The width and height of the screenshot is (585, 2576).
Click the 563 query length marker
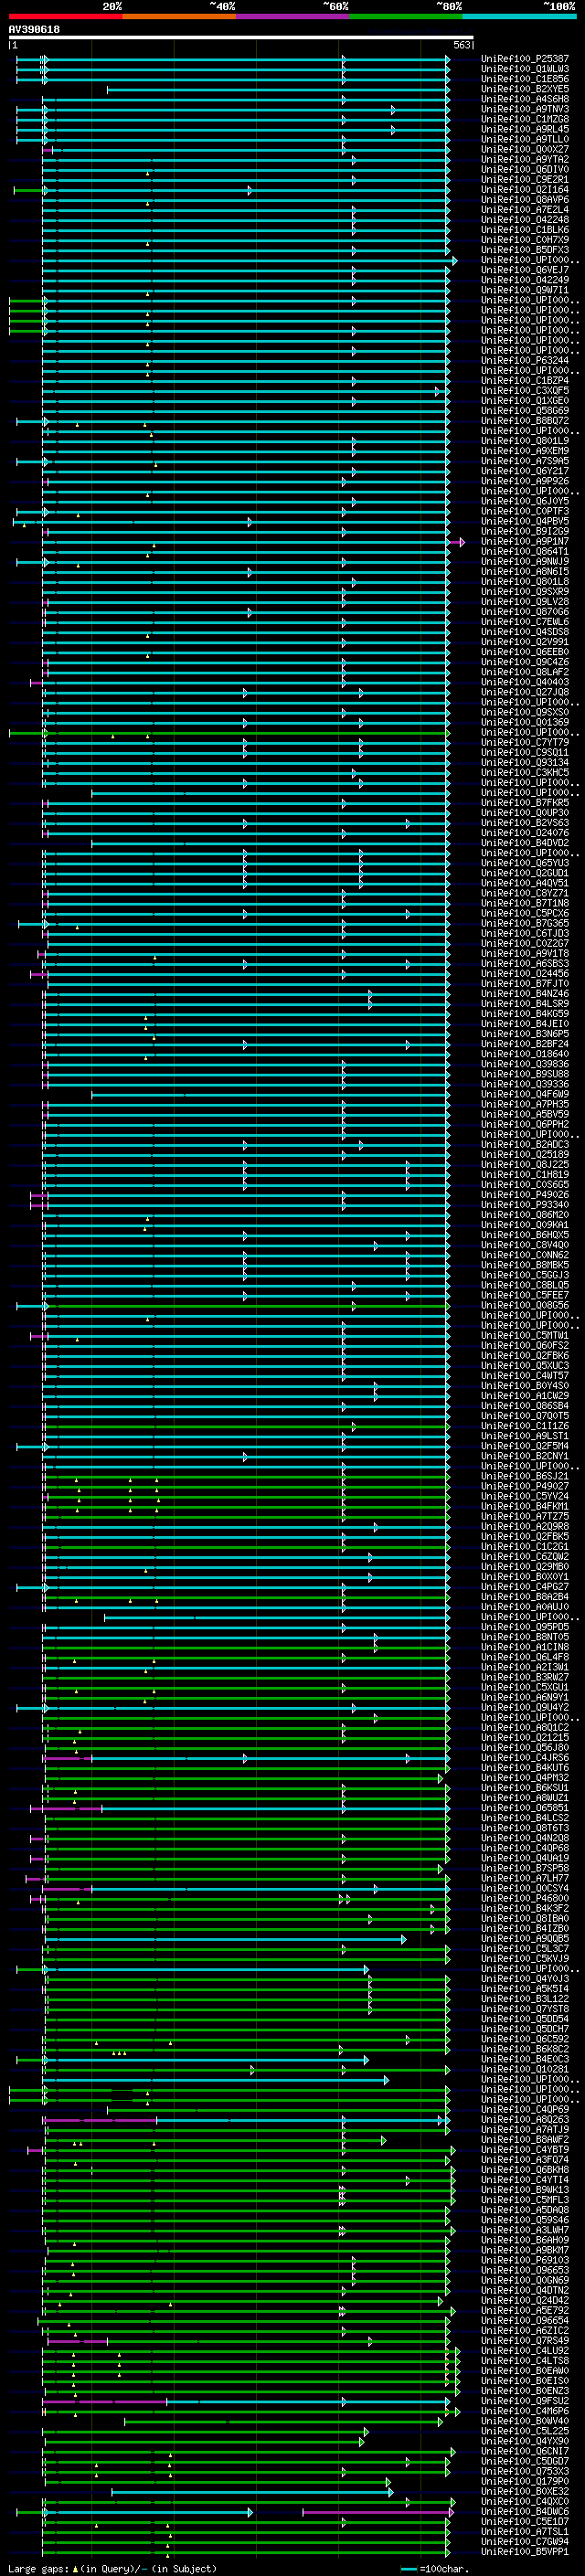click(x=461, y=45)
